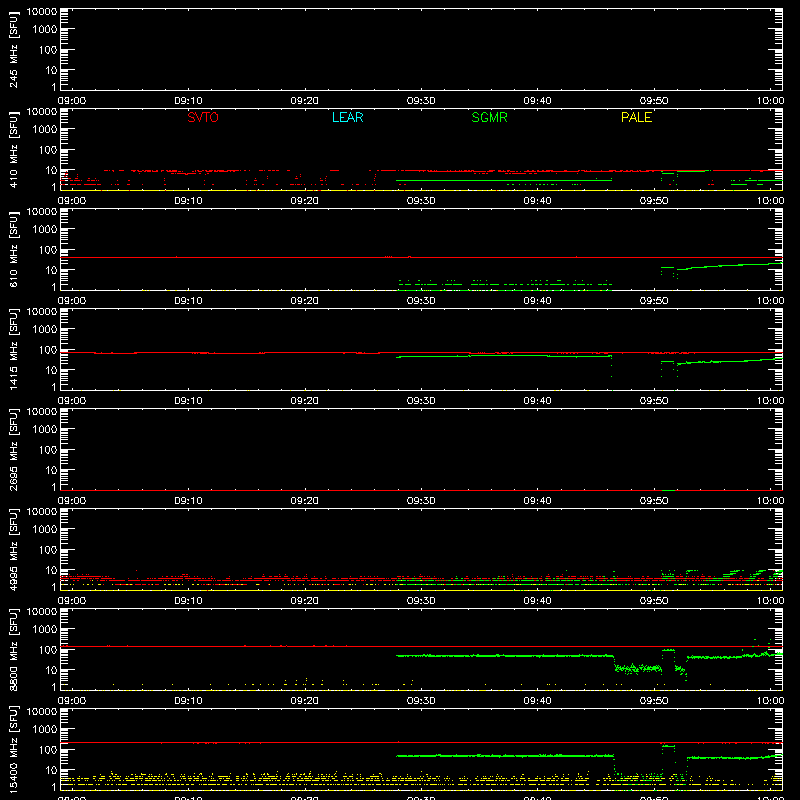Select the '1415 MHz [SFU]' axis title

(13, 349)
